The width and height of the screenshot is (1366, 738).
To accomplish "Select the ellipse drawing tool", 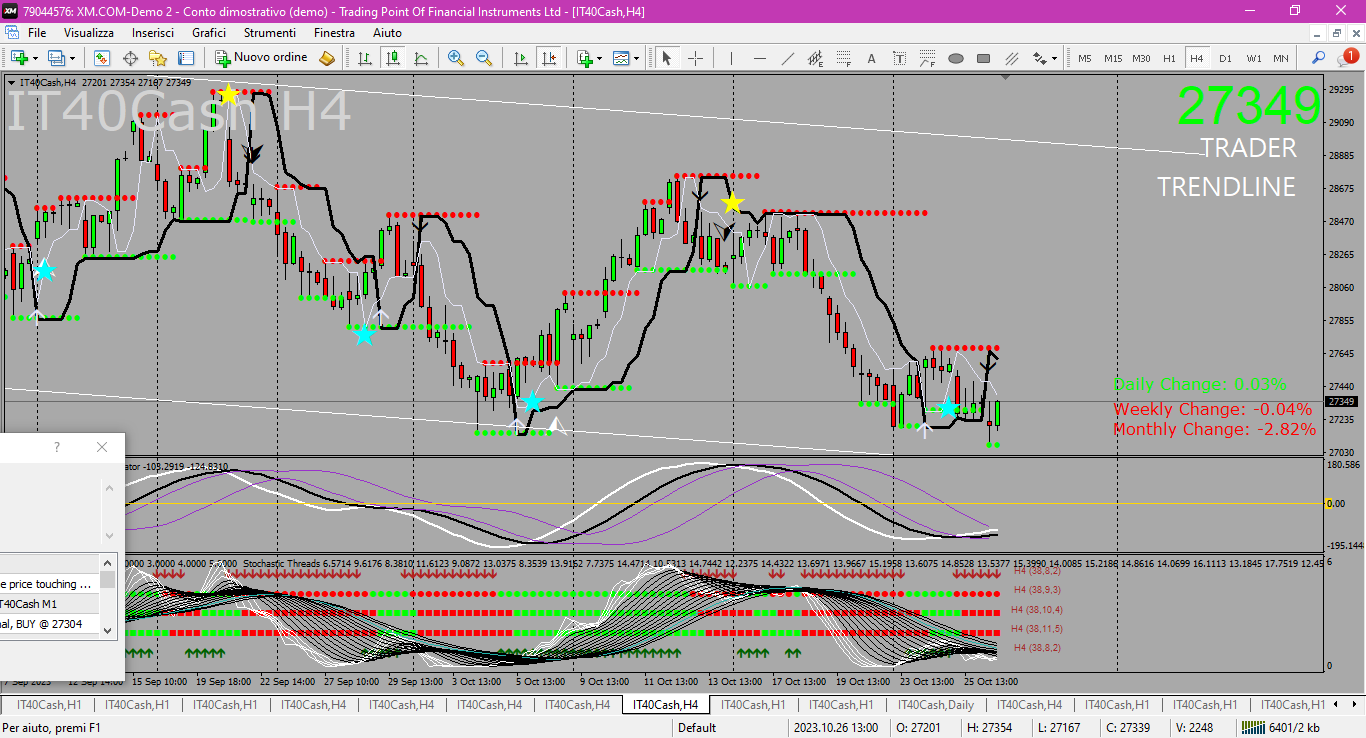I will (x=955, y=58).
